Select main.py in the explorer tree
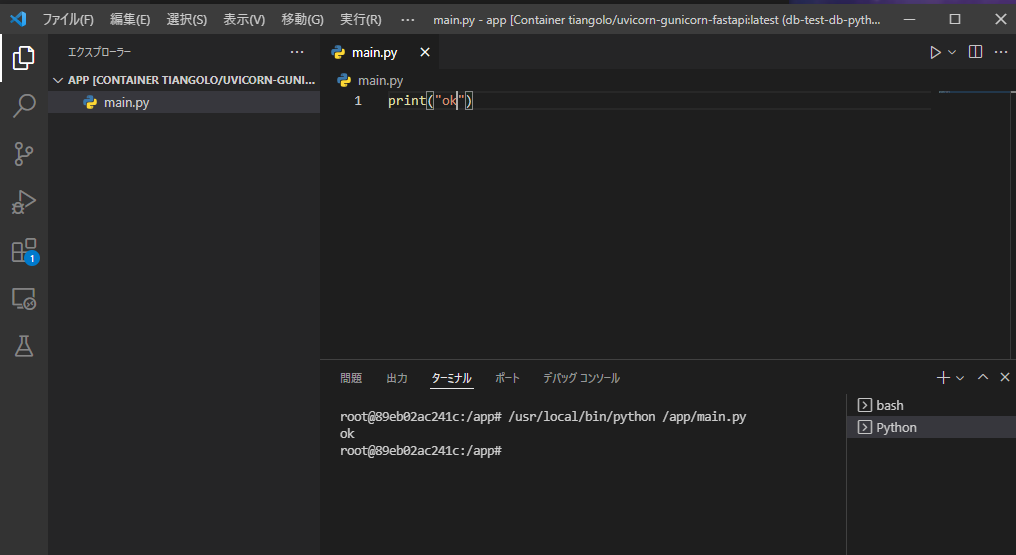 click(126, 102)
